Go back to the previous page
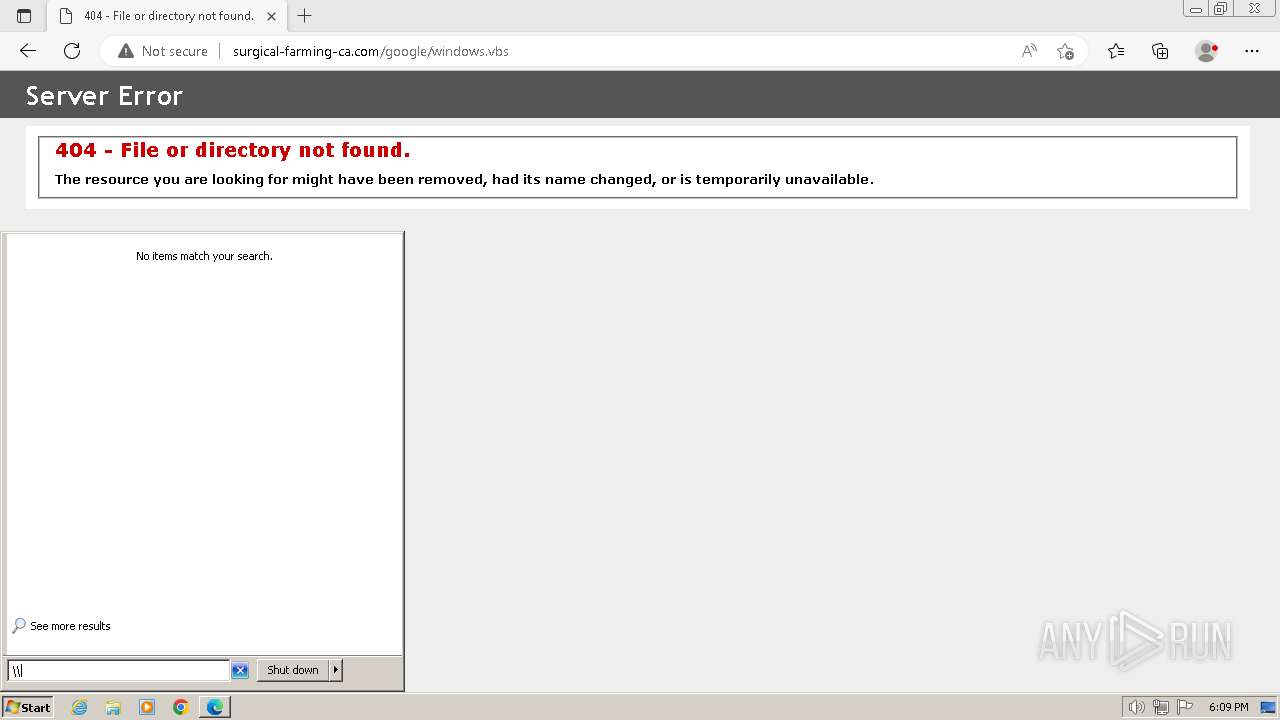The height and width of the screenshot is (720, 1280). tap(28, 51)
